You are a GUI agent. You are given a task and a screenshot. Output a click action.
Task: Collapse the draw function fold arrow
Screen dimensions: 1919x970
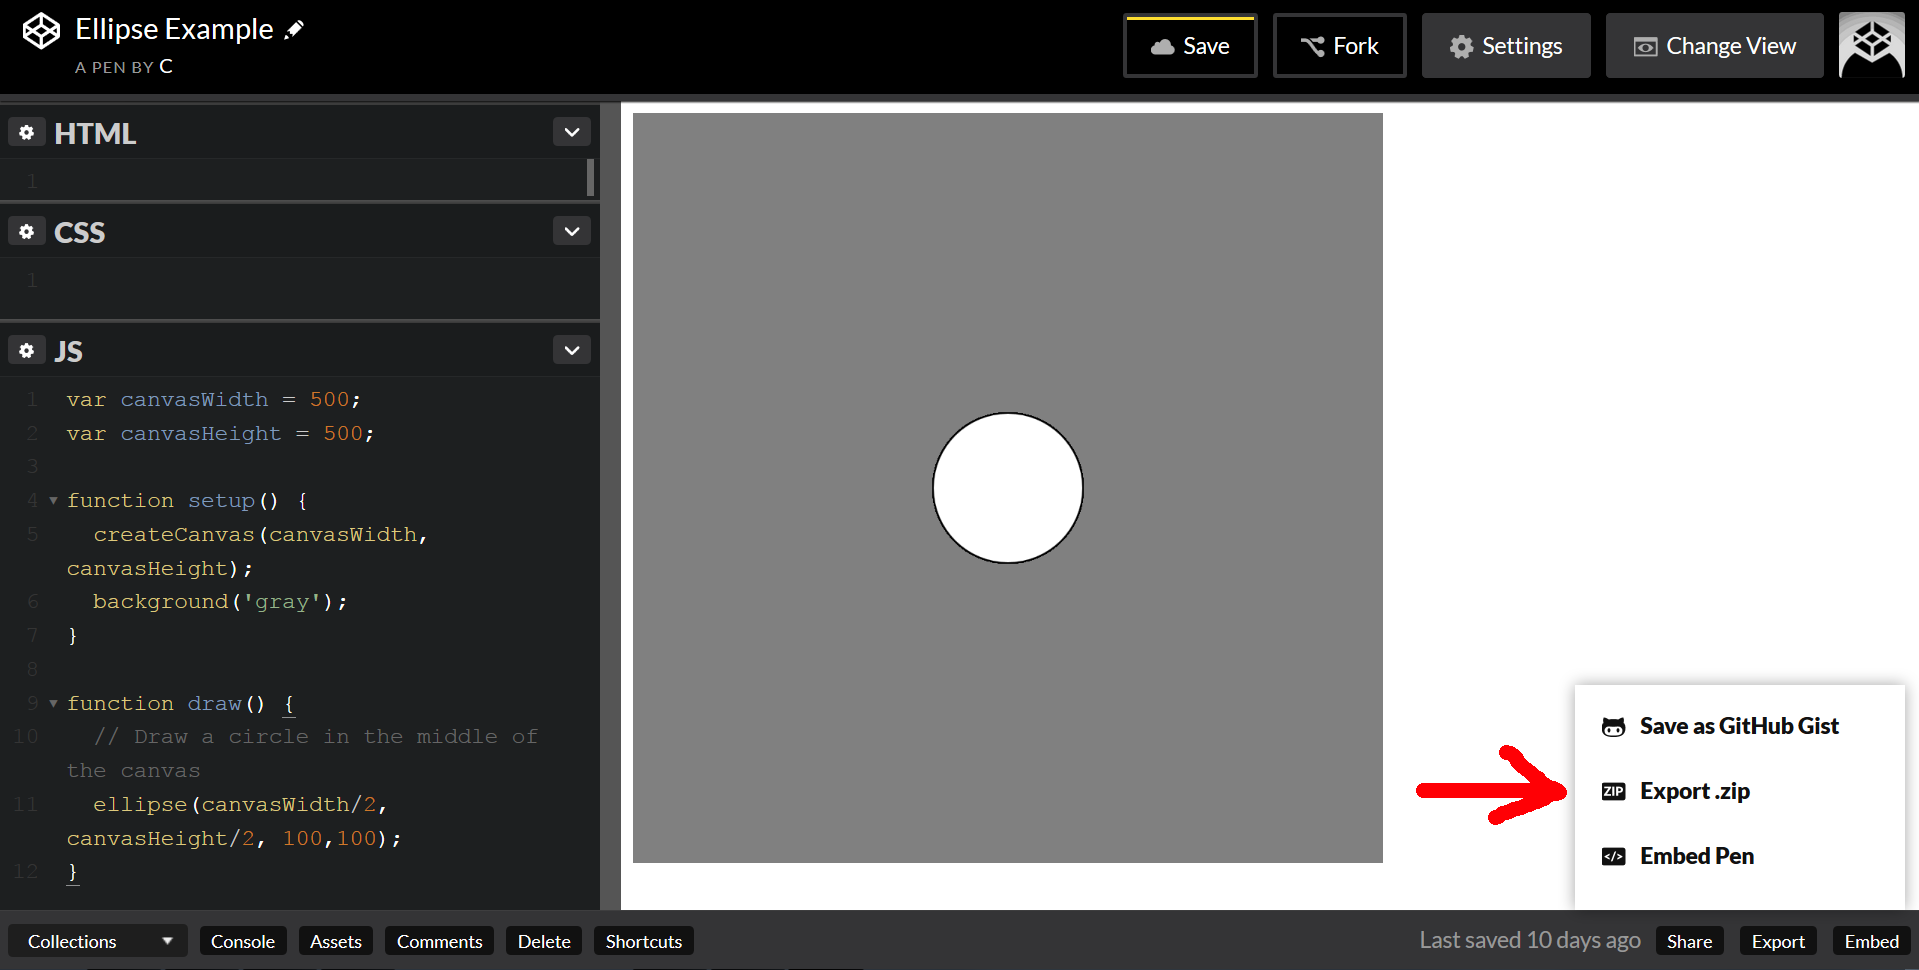(53, 703)
